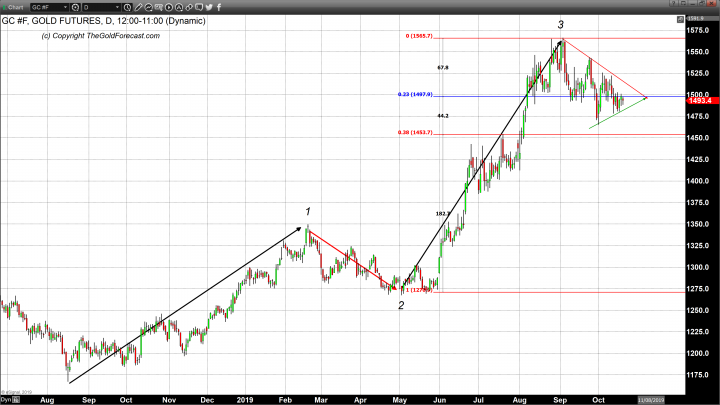720x405 pixels.
Task: Click the clock time template icon
Action: pos(128,7)
